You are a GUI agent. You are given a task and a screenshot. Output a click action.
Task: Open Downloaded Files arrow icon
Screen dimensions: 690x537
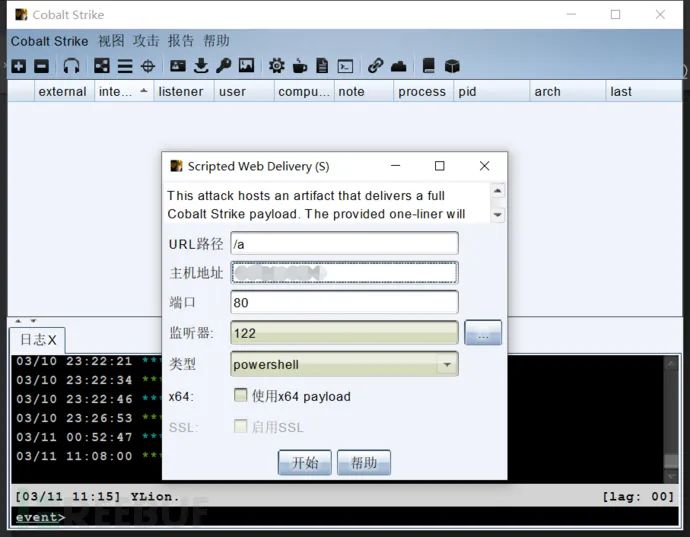tap(201, 66)
